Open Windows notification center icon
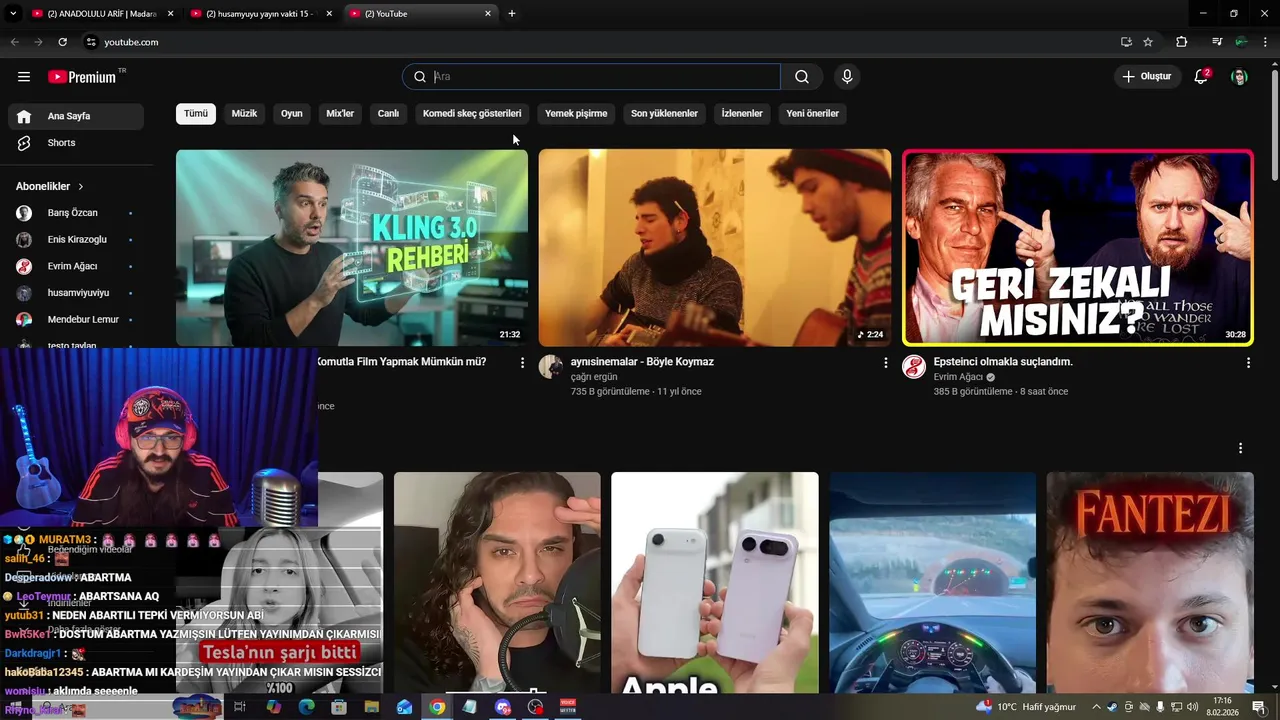The image size is (1280, 720). point(1259,707)
